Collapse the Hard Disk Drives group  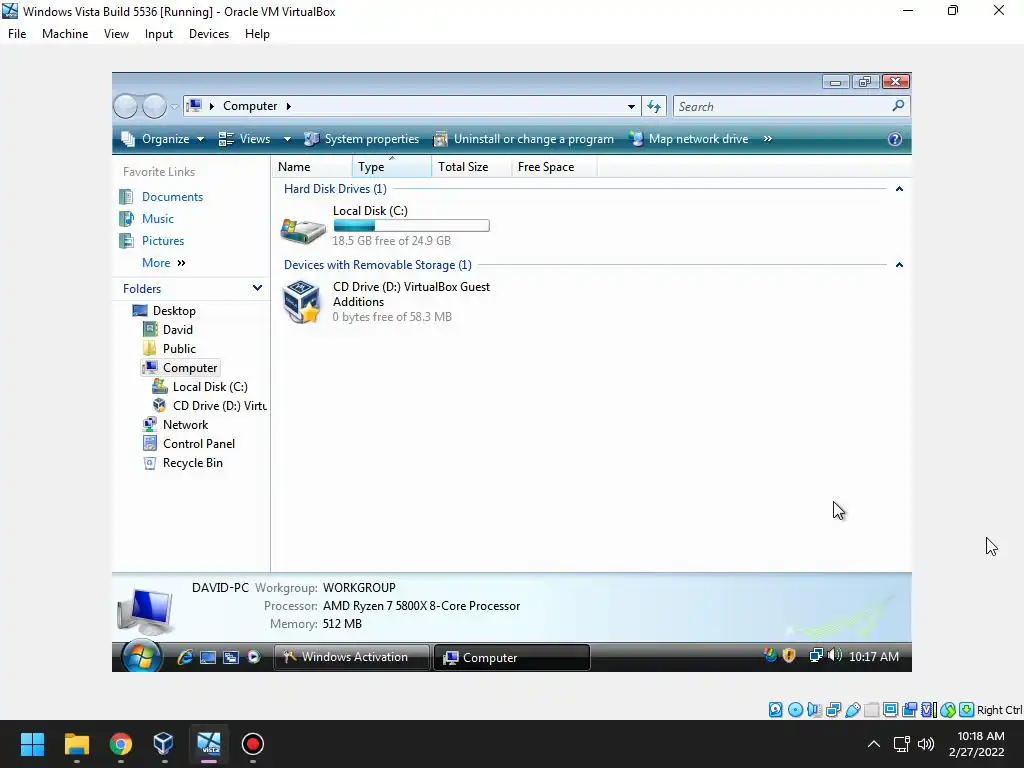899,189
